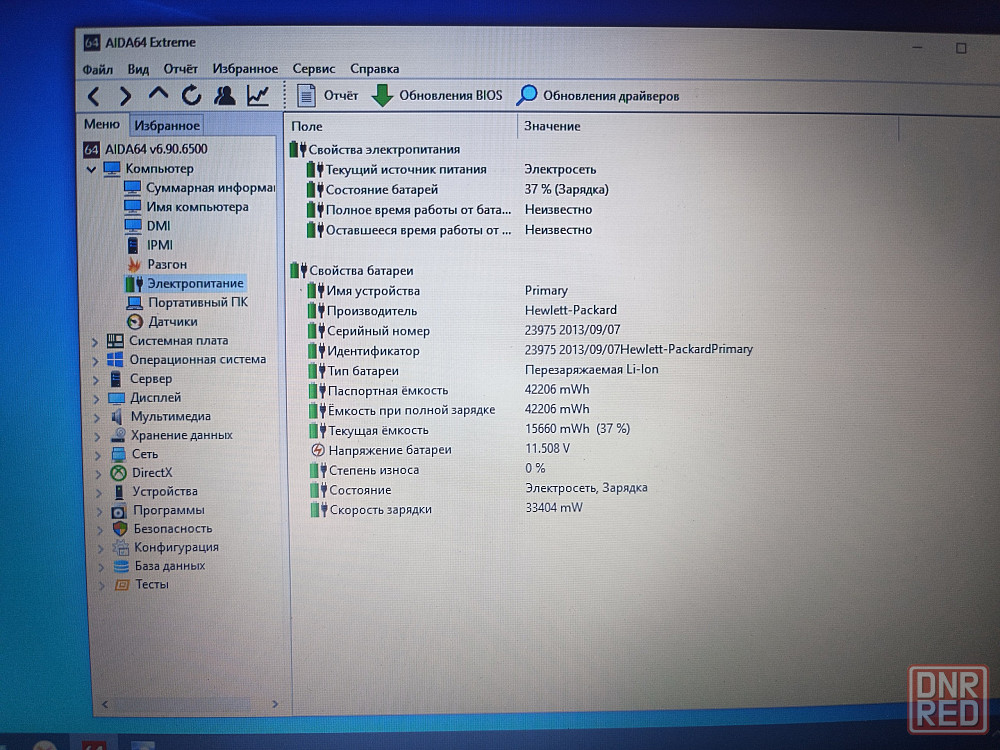This screenshot has width=1000, height=750.
Task: Click Обновления BIOS green arrow button
Action: [437, 96]
